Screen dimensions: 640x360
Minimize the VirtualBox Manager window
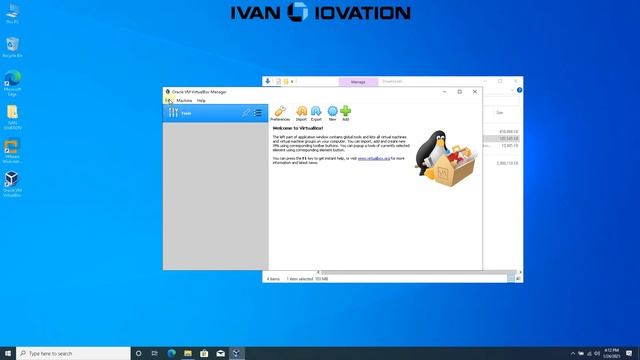click(x=444, y=92)
